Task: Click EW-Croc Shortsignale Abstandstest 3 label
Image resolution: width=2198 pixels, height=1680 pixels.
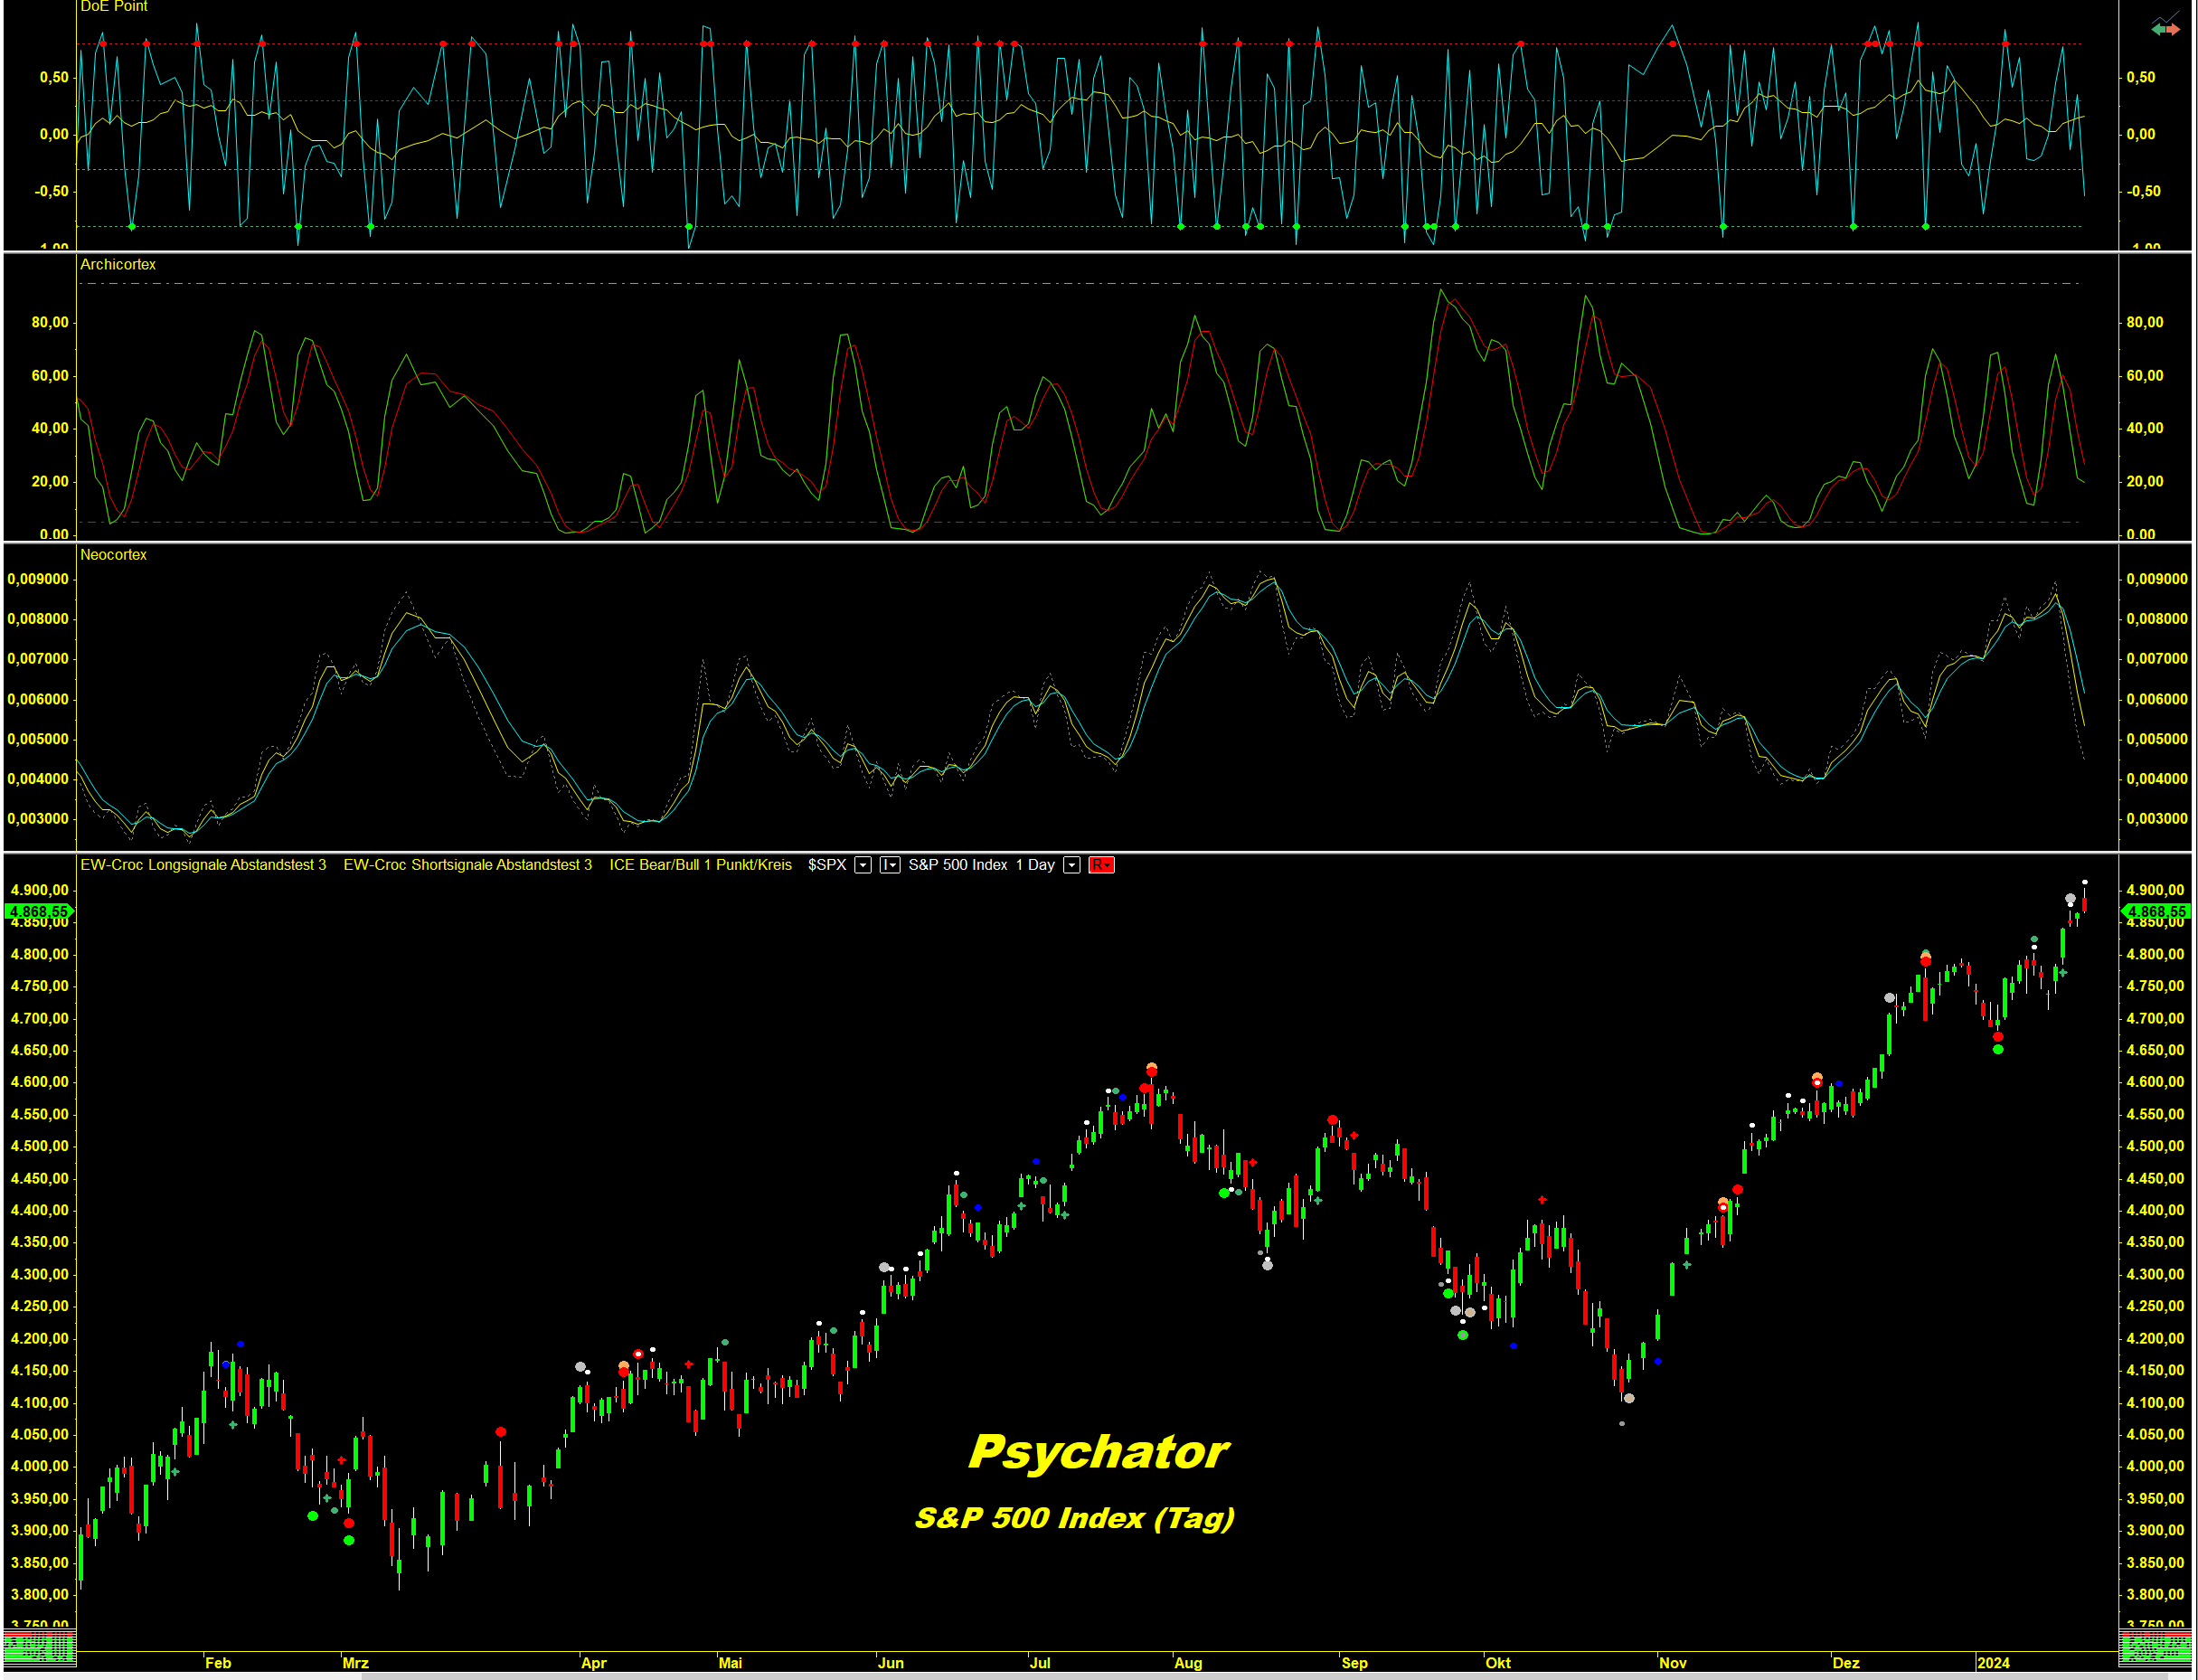Action: click(x=467, y=865)
